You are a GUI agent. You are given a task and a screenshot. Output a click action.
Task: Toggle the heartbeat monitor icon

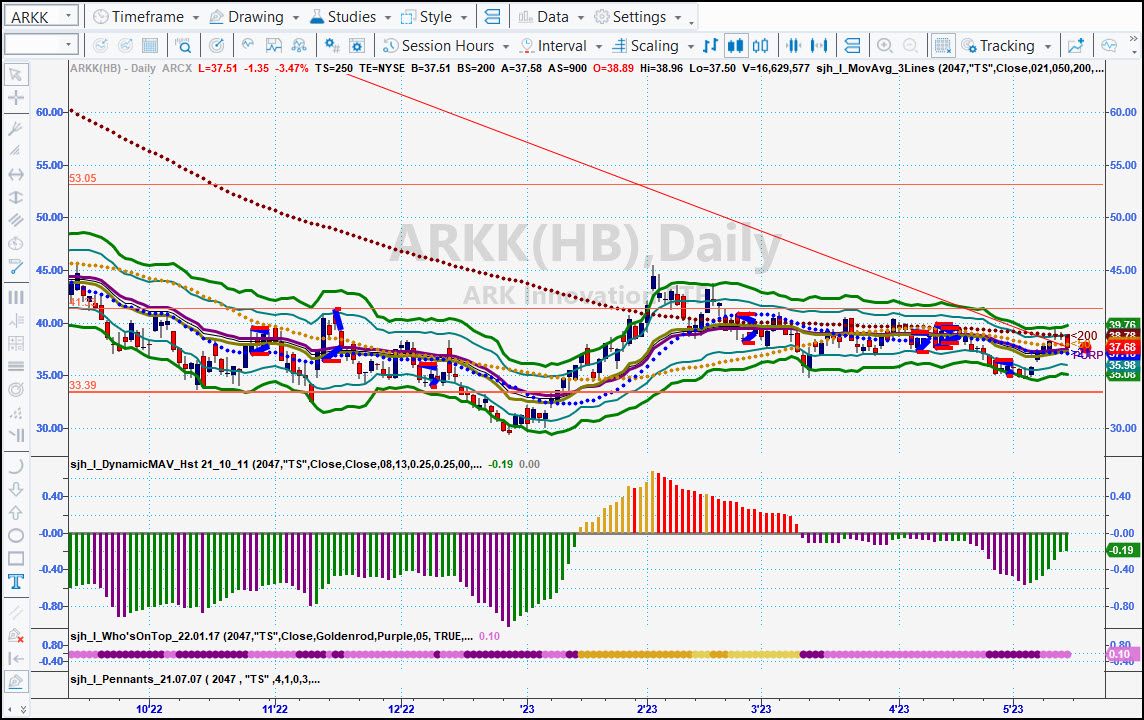1109,46
